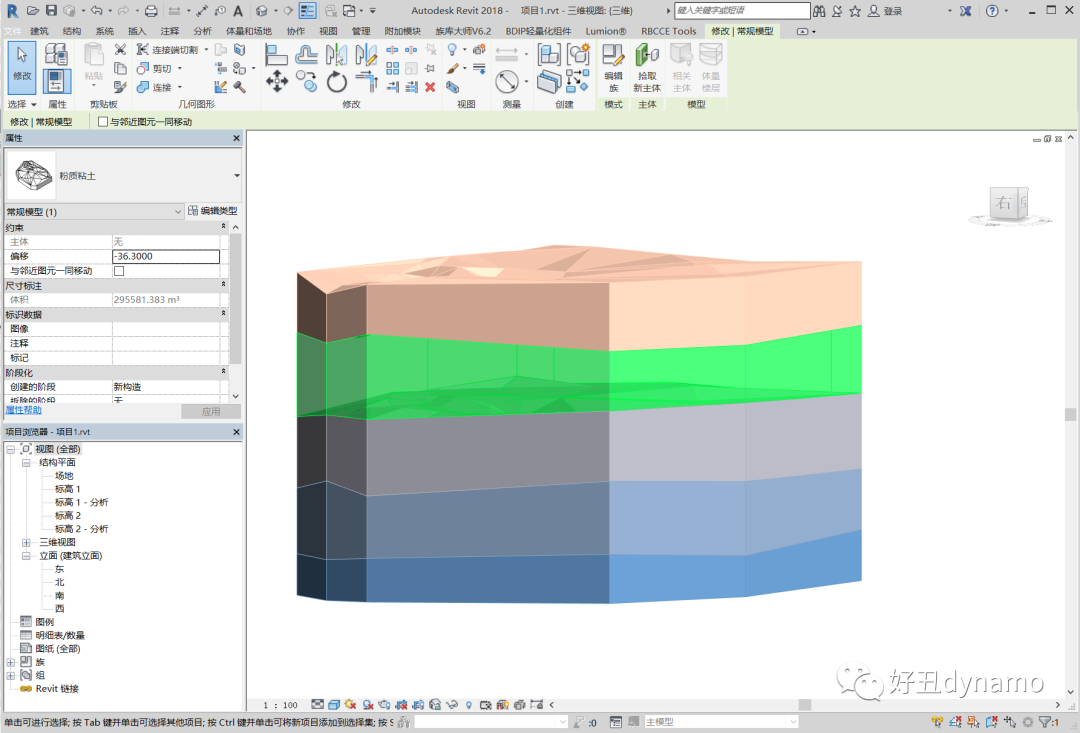Check 与邻近图元一同移动 box in properties panel
1080x733 pixels.
pos(119,271)
